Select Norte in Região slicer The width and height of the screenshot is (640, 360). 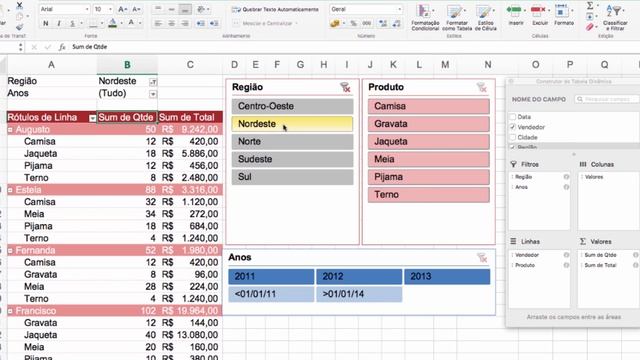(292, 142)
